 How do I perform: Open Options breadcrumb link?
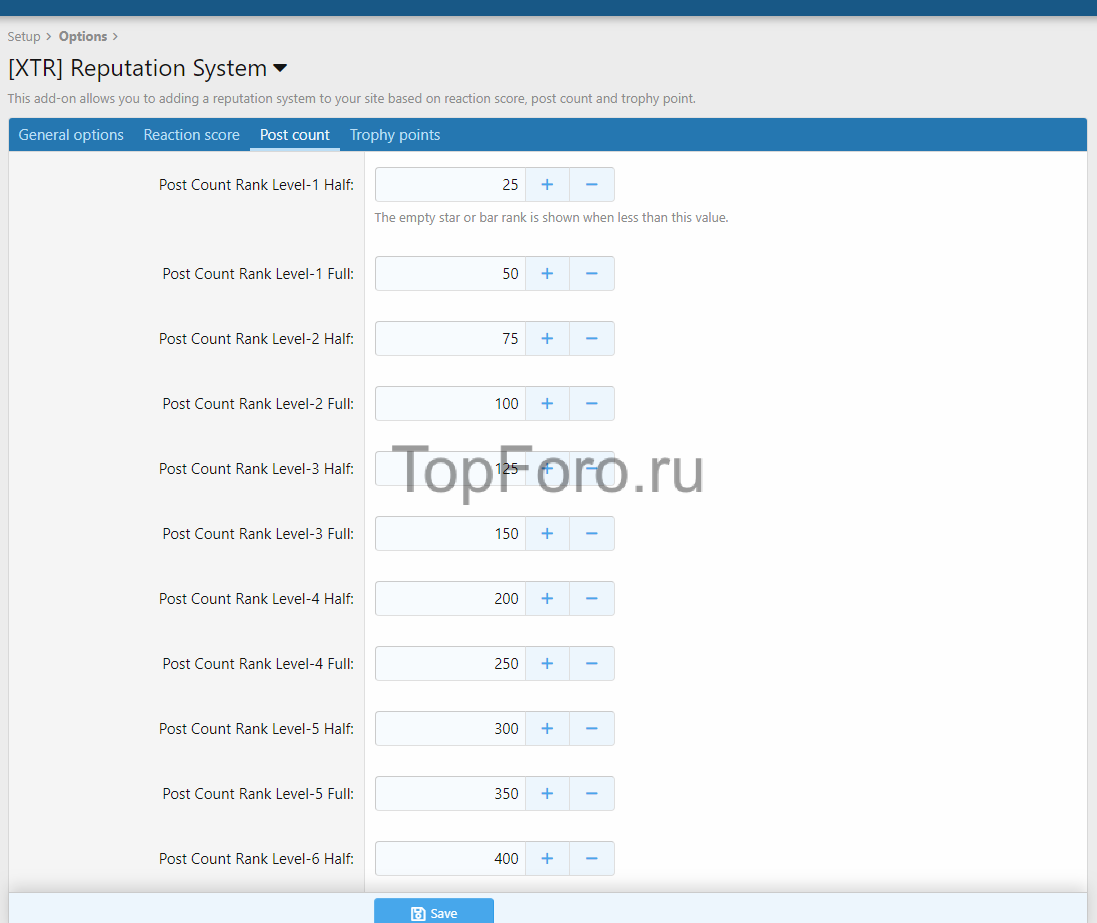pos(83,37)
